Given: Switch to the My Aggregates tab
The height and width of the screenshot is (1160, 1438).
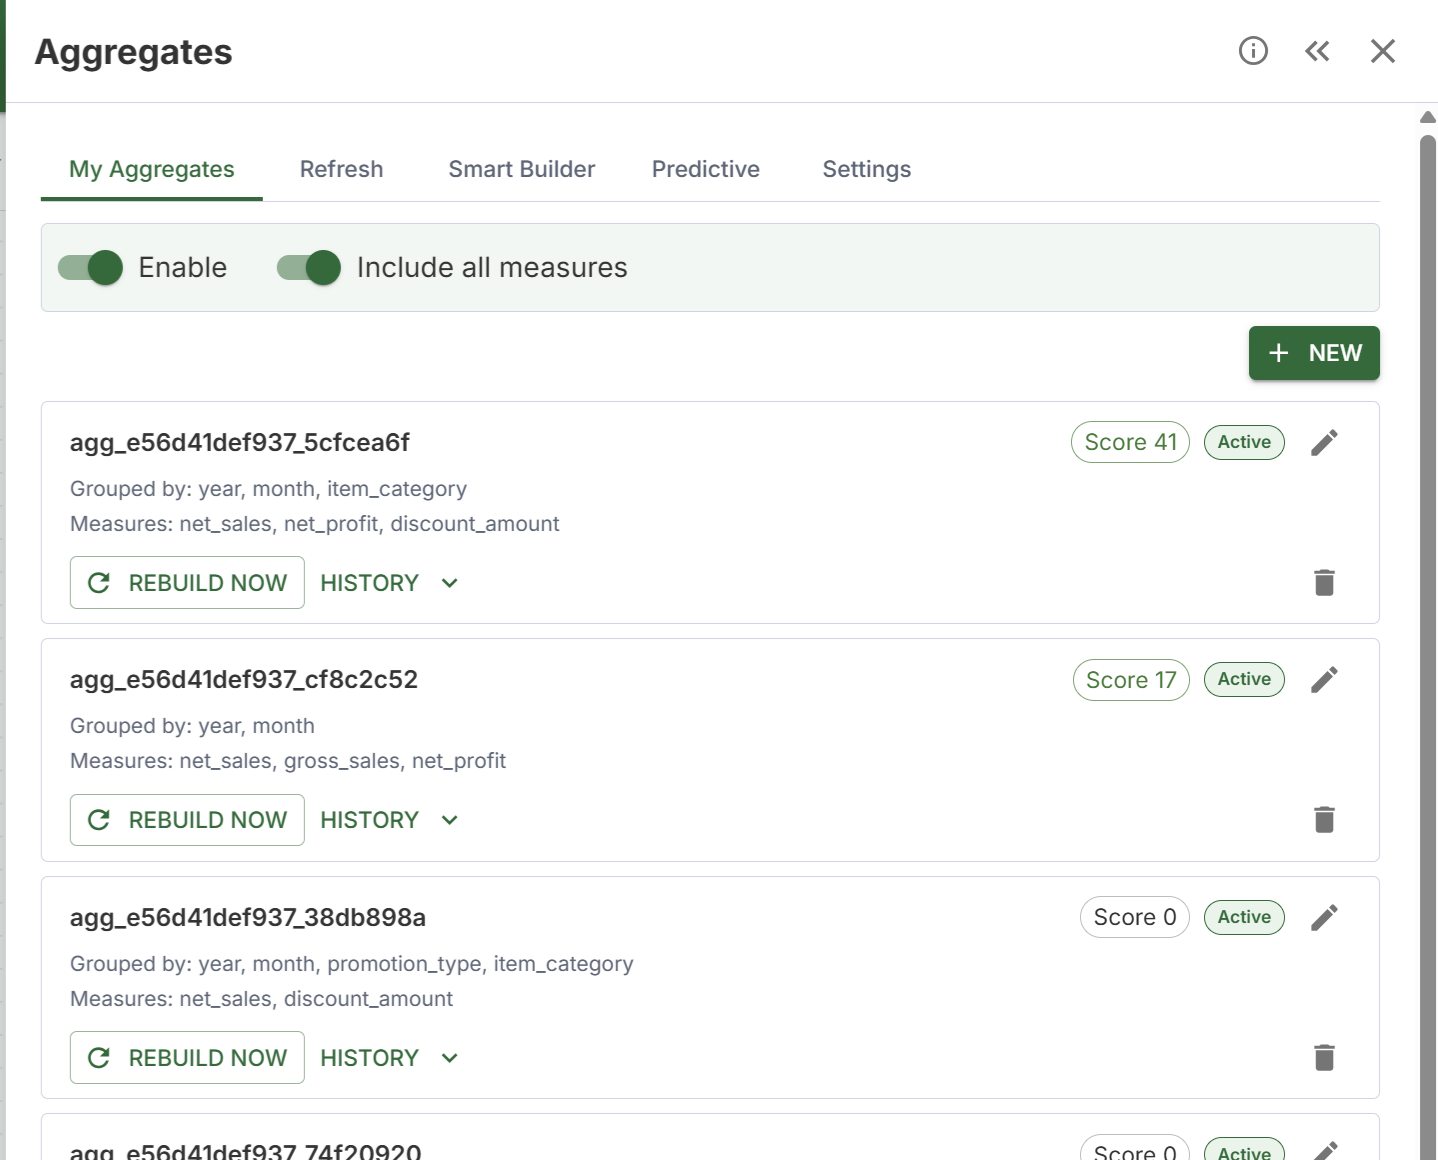Looking at the screenshot, I should 152,169.
